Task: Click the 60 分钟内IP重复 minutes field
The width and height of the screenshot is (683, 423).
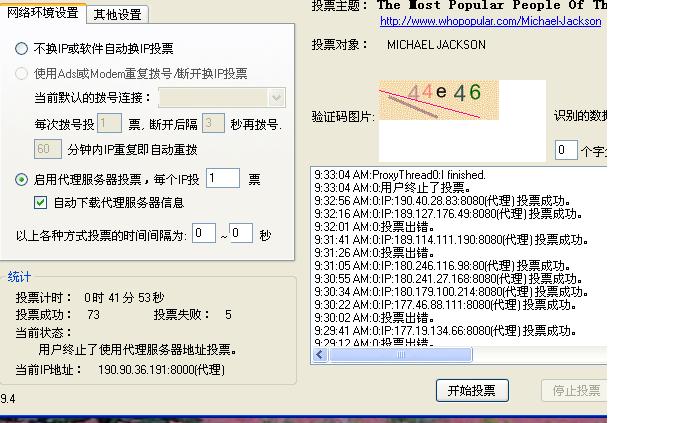Action: 48,149
